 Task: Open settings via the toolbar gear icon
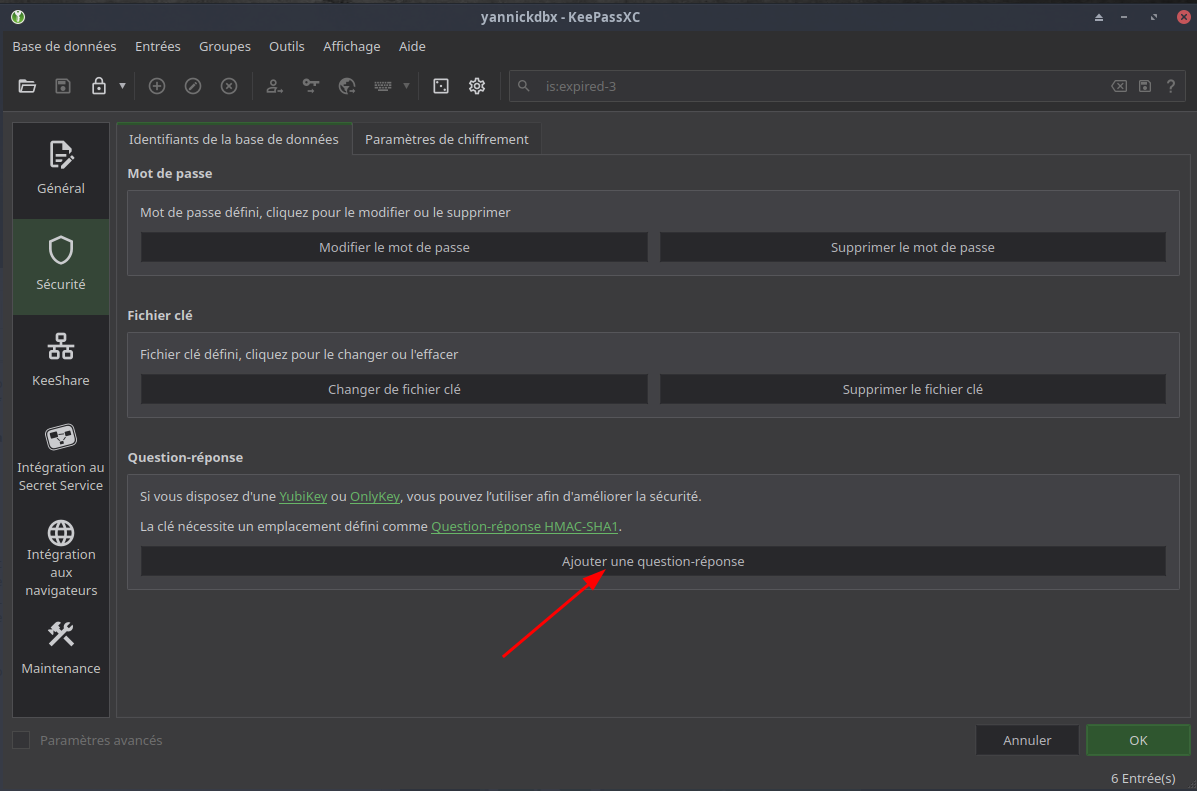pos(477,86)
